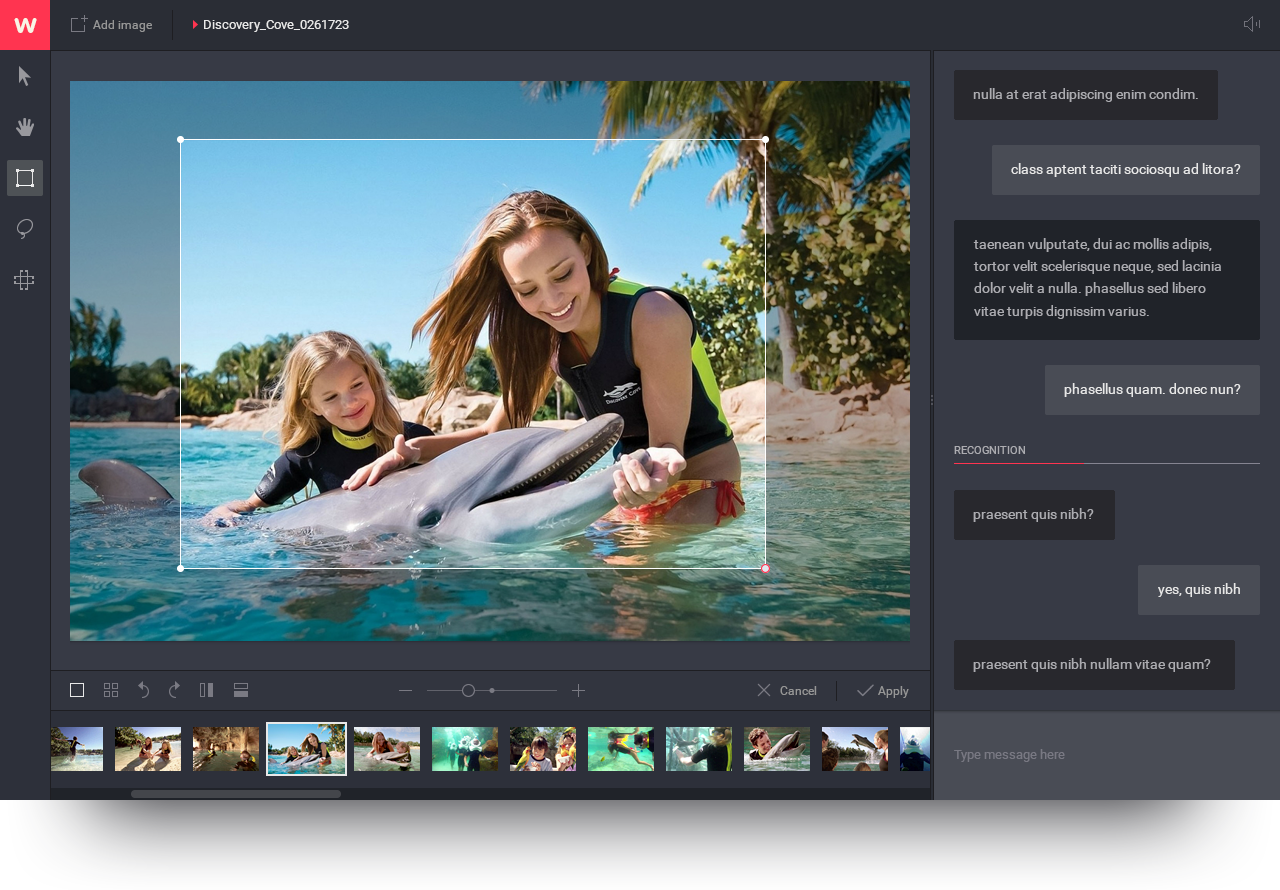
Task: Open thumbnail of diver facing aquarium fish
Action: 699,749
